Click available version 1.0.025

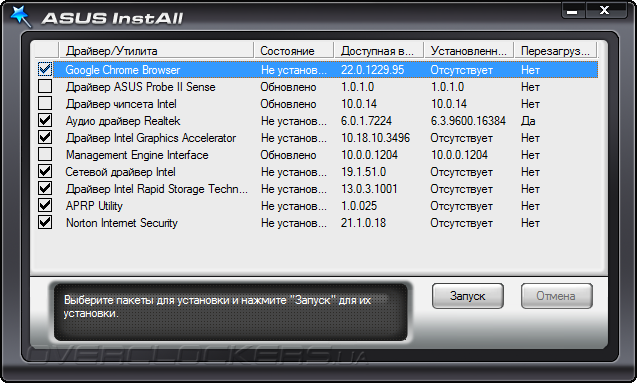pos(359,206)
